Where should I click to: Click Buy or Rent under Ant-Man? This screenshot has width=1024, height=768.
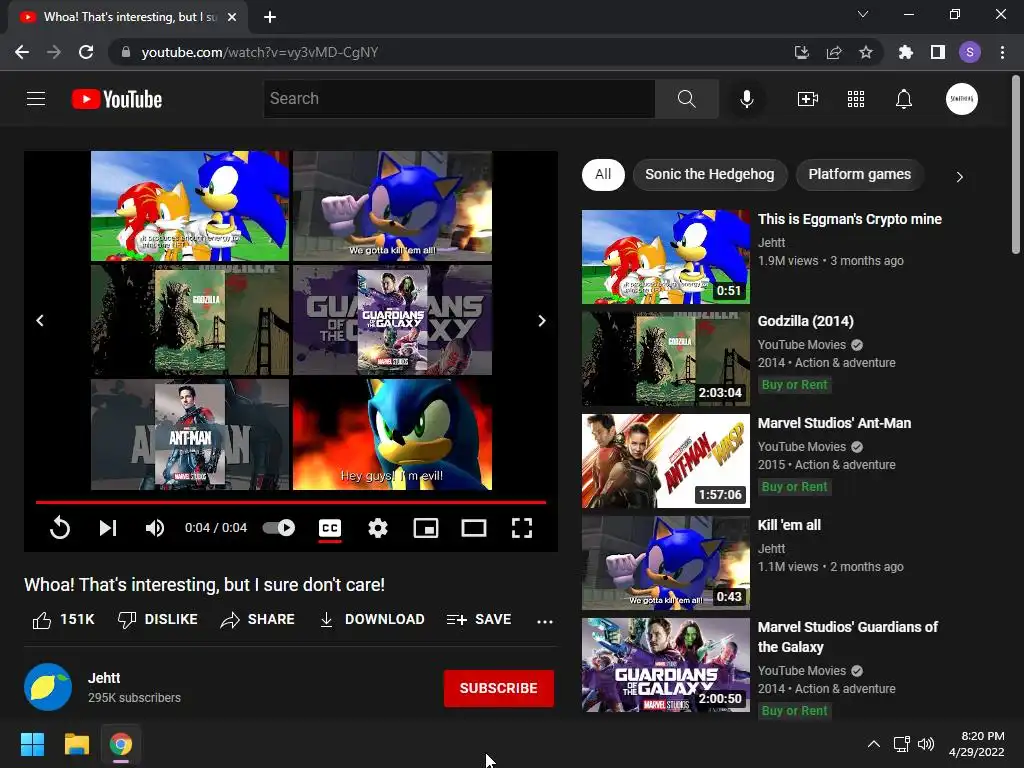click(794, 487)
